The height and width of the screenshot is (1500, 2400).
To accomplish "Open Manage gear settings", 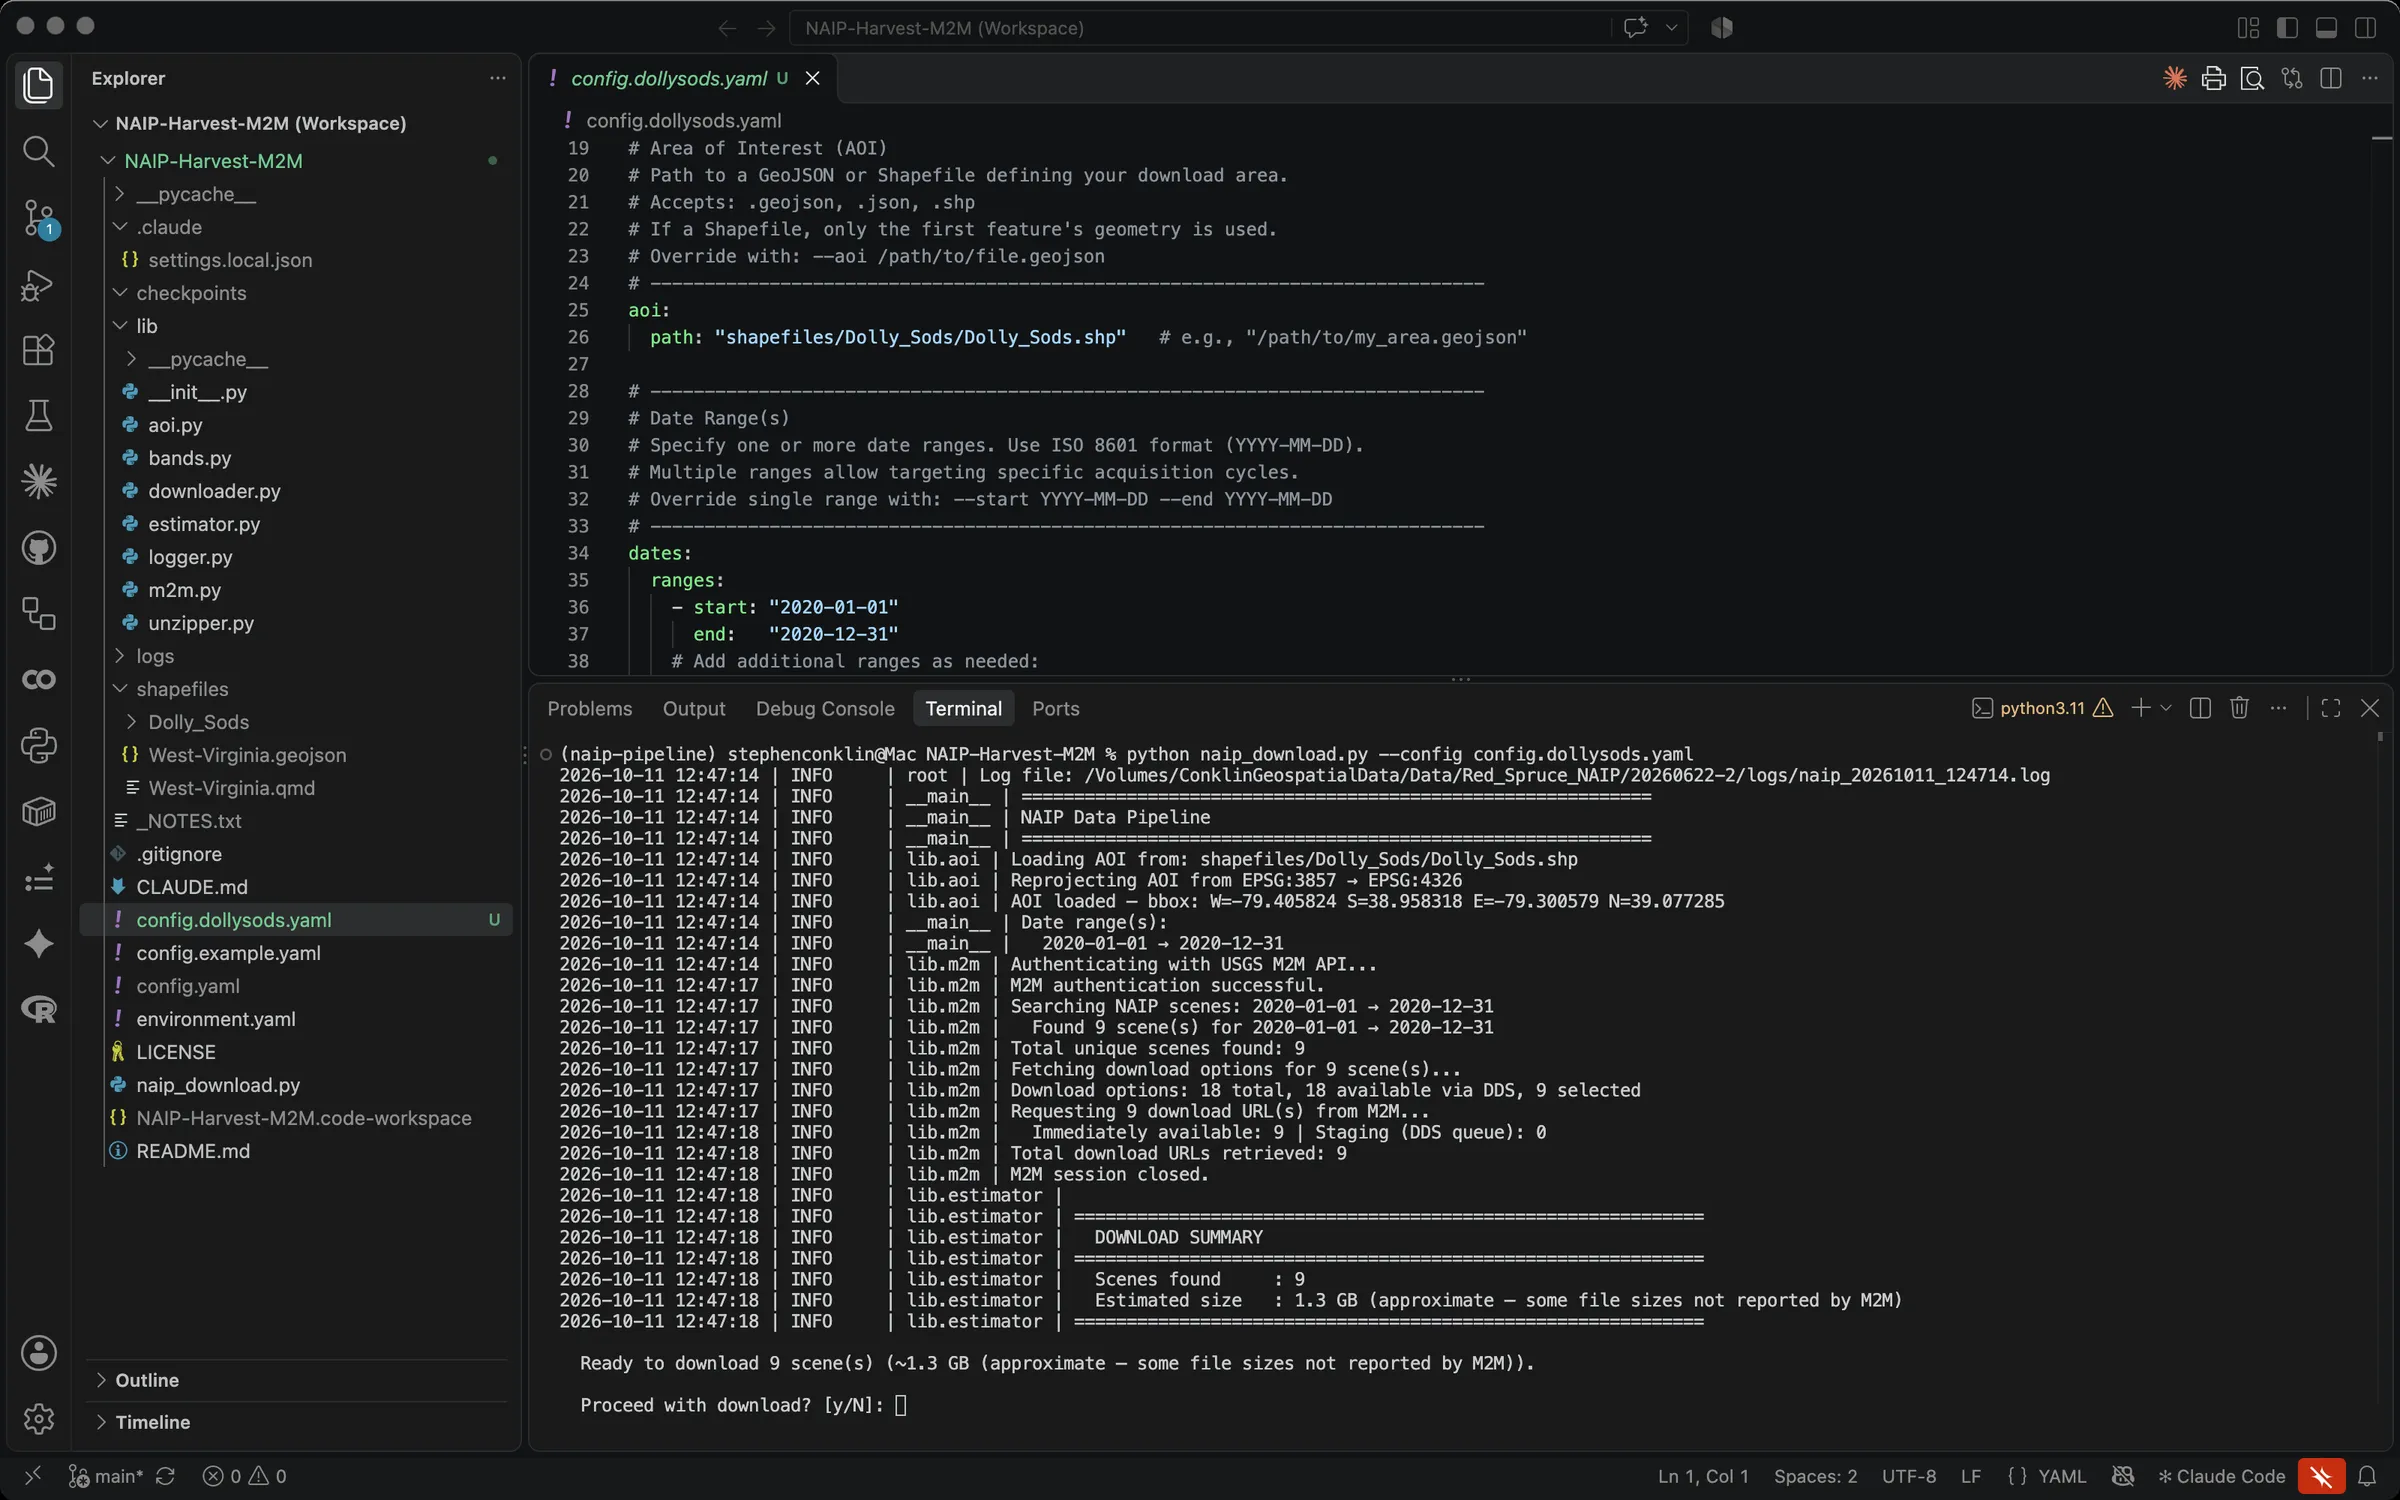I will 38,1419.
